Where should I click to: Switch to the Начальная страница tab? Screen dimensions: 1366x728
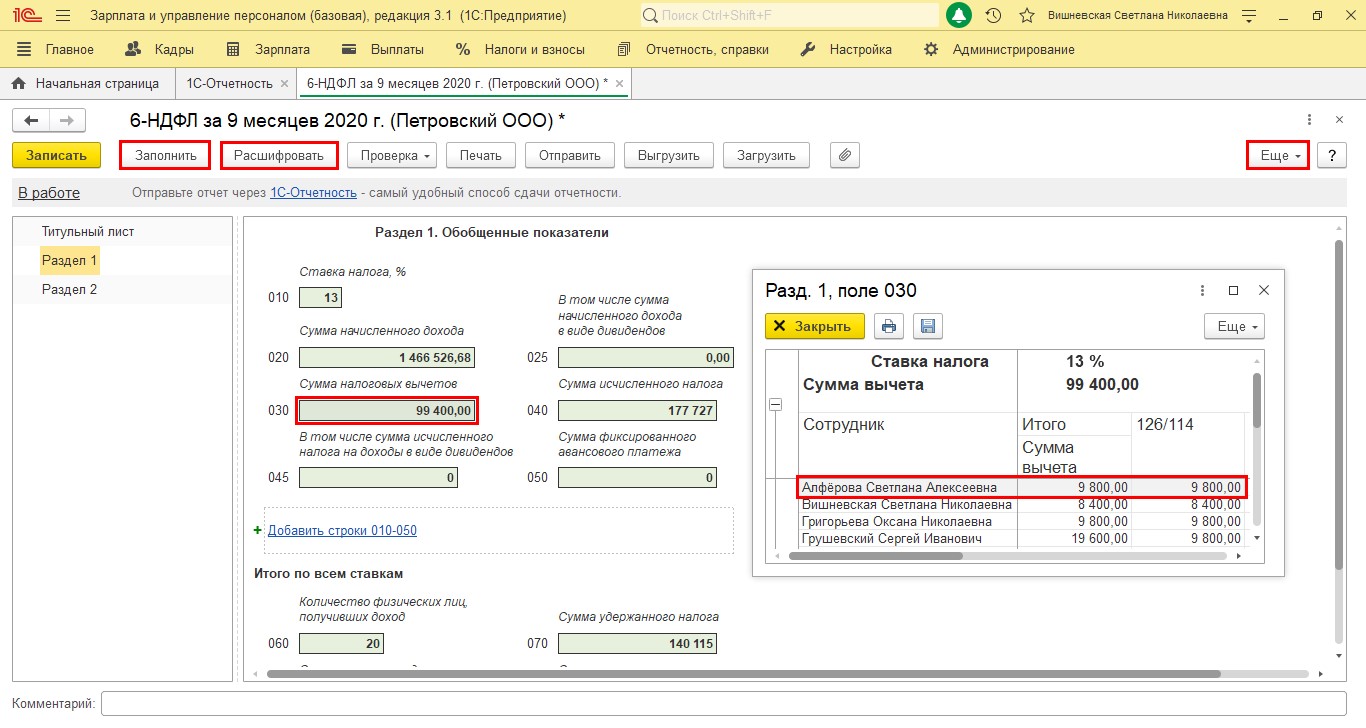click(x=87, y=84)
